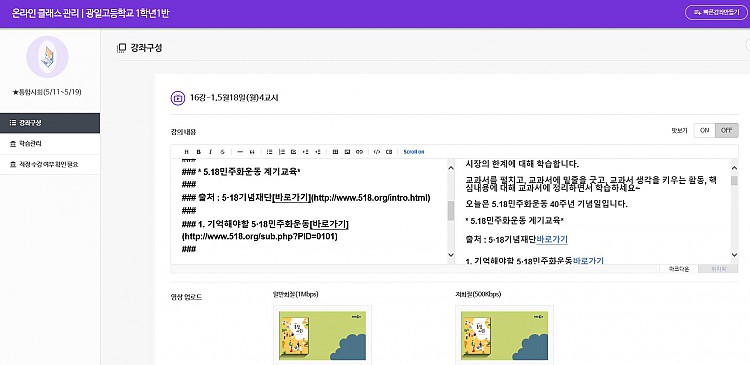Image resolution: width=750 pixels, height=365 pixels.
Task: Click the header title '온라인 클래스 관리'
Action: tap(44, 13)
